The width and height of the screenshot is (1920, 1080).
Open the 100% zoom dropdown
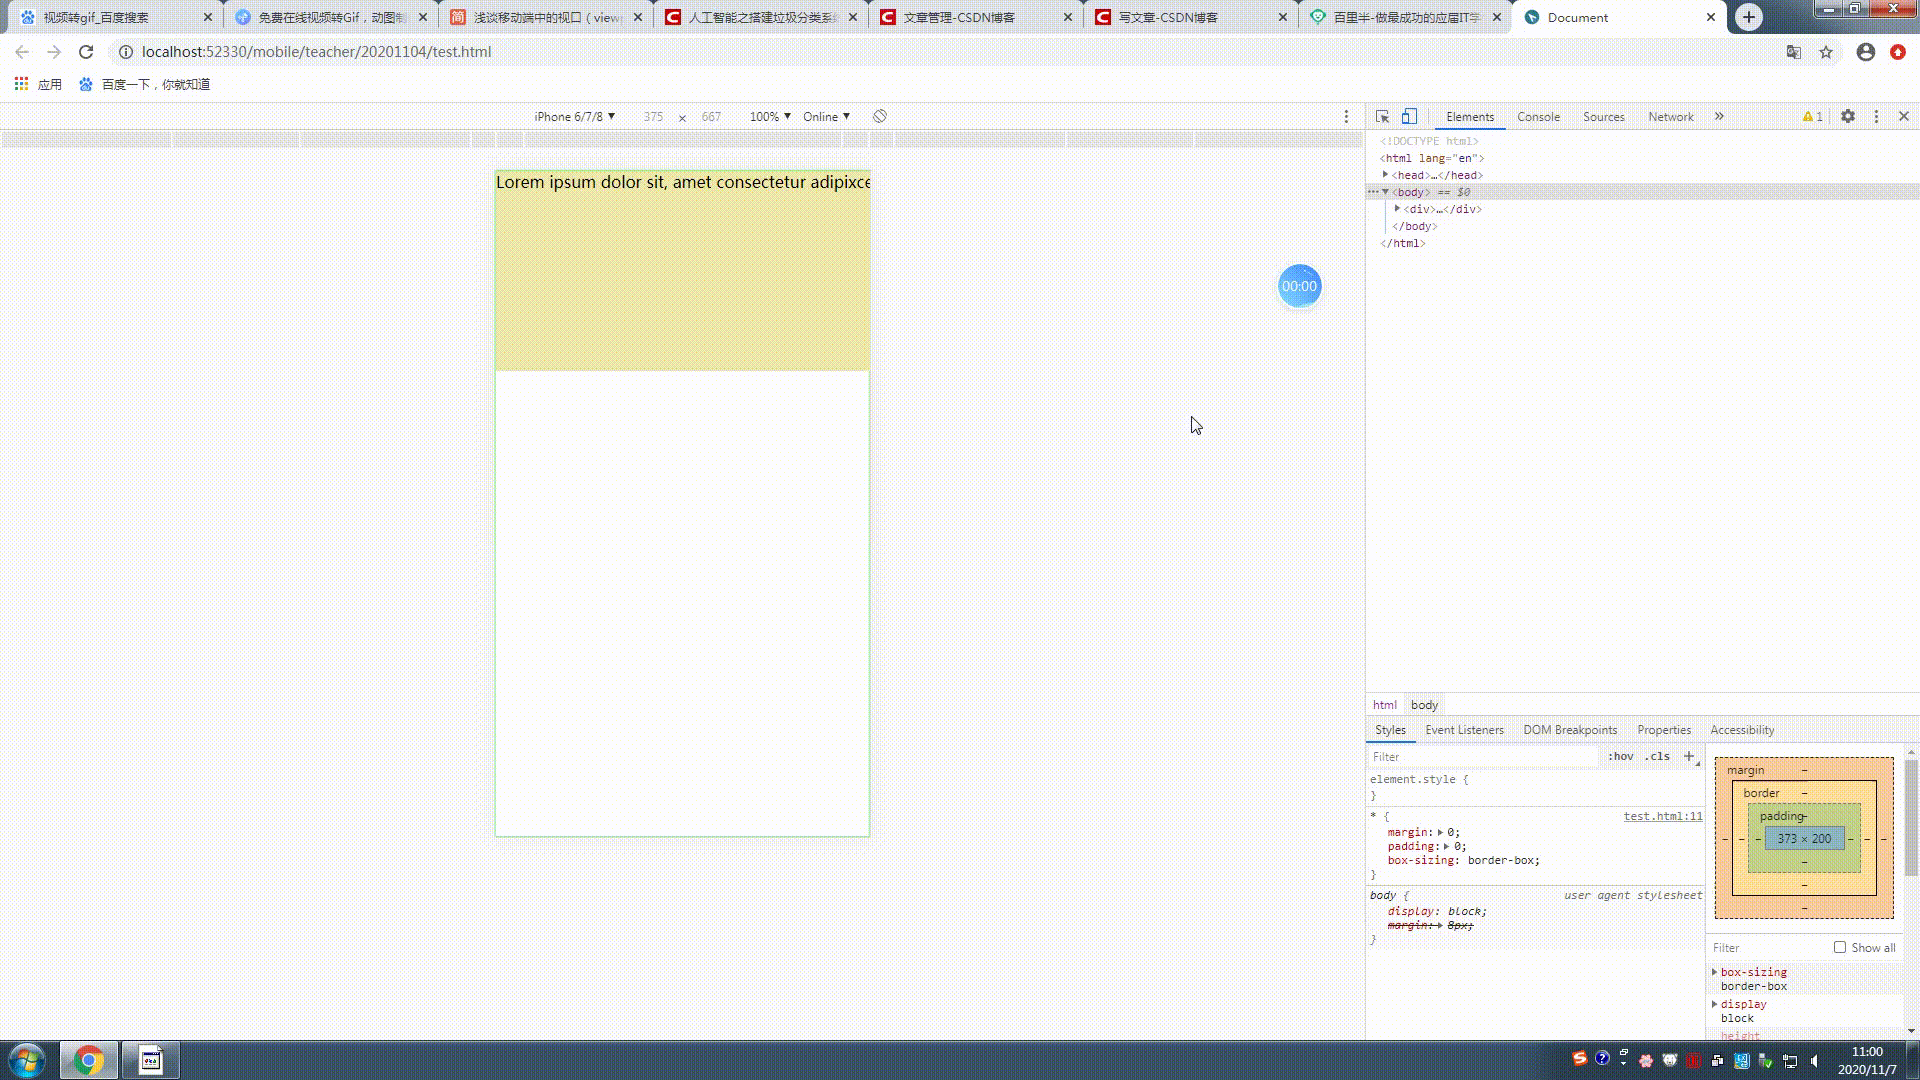click(770, 117)
